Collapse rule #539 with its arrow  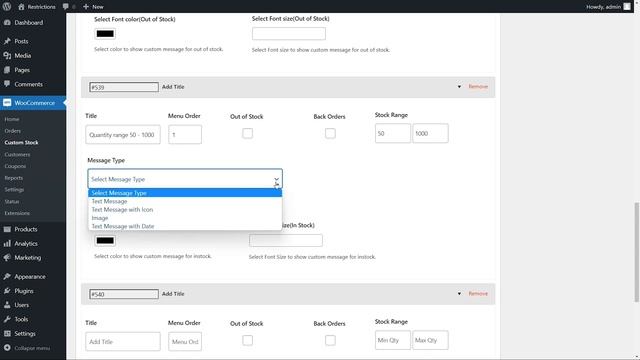tap(459, 87)
